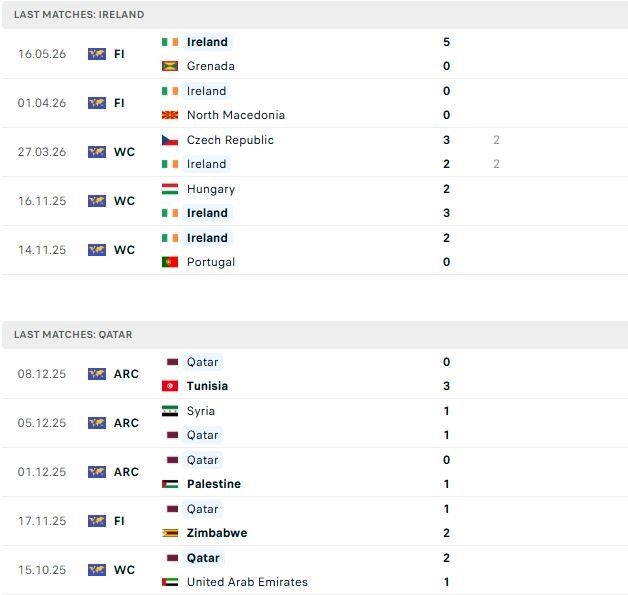The width and height of the screenshot is (628, 595).
Task: Click the Czech Republic flag icon
Action: [170, 140]
